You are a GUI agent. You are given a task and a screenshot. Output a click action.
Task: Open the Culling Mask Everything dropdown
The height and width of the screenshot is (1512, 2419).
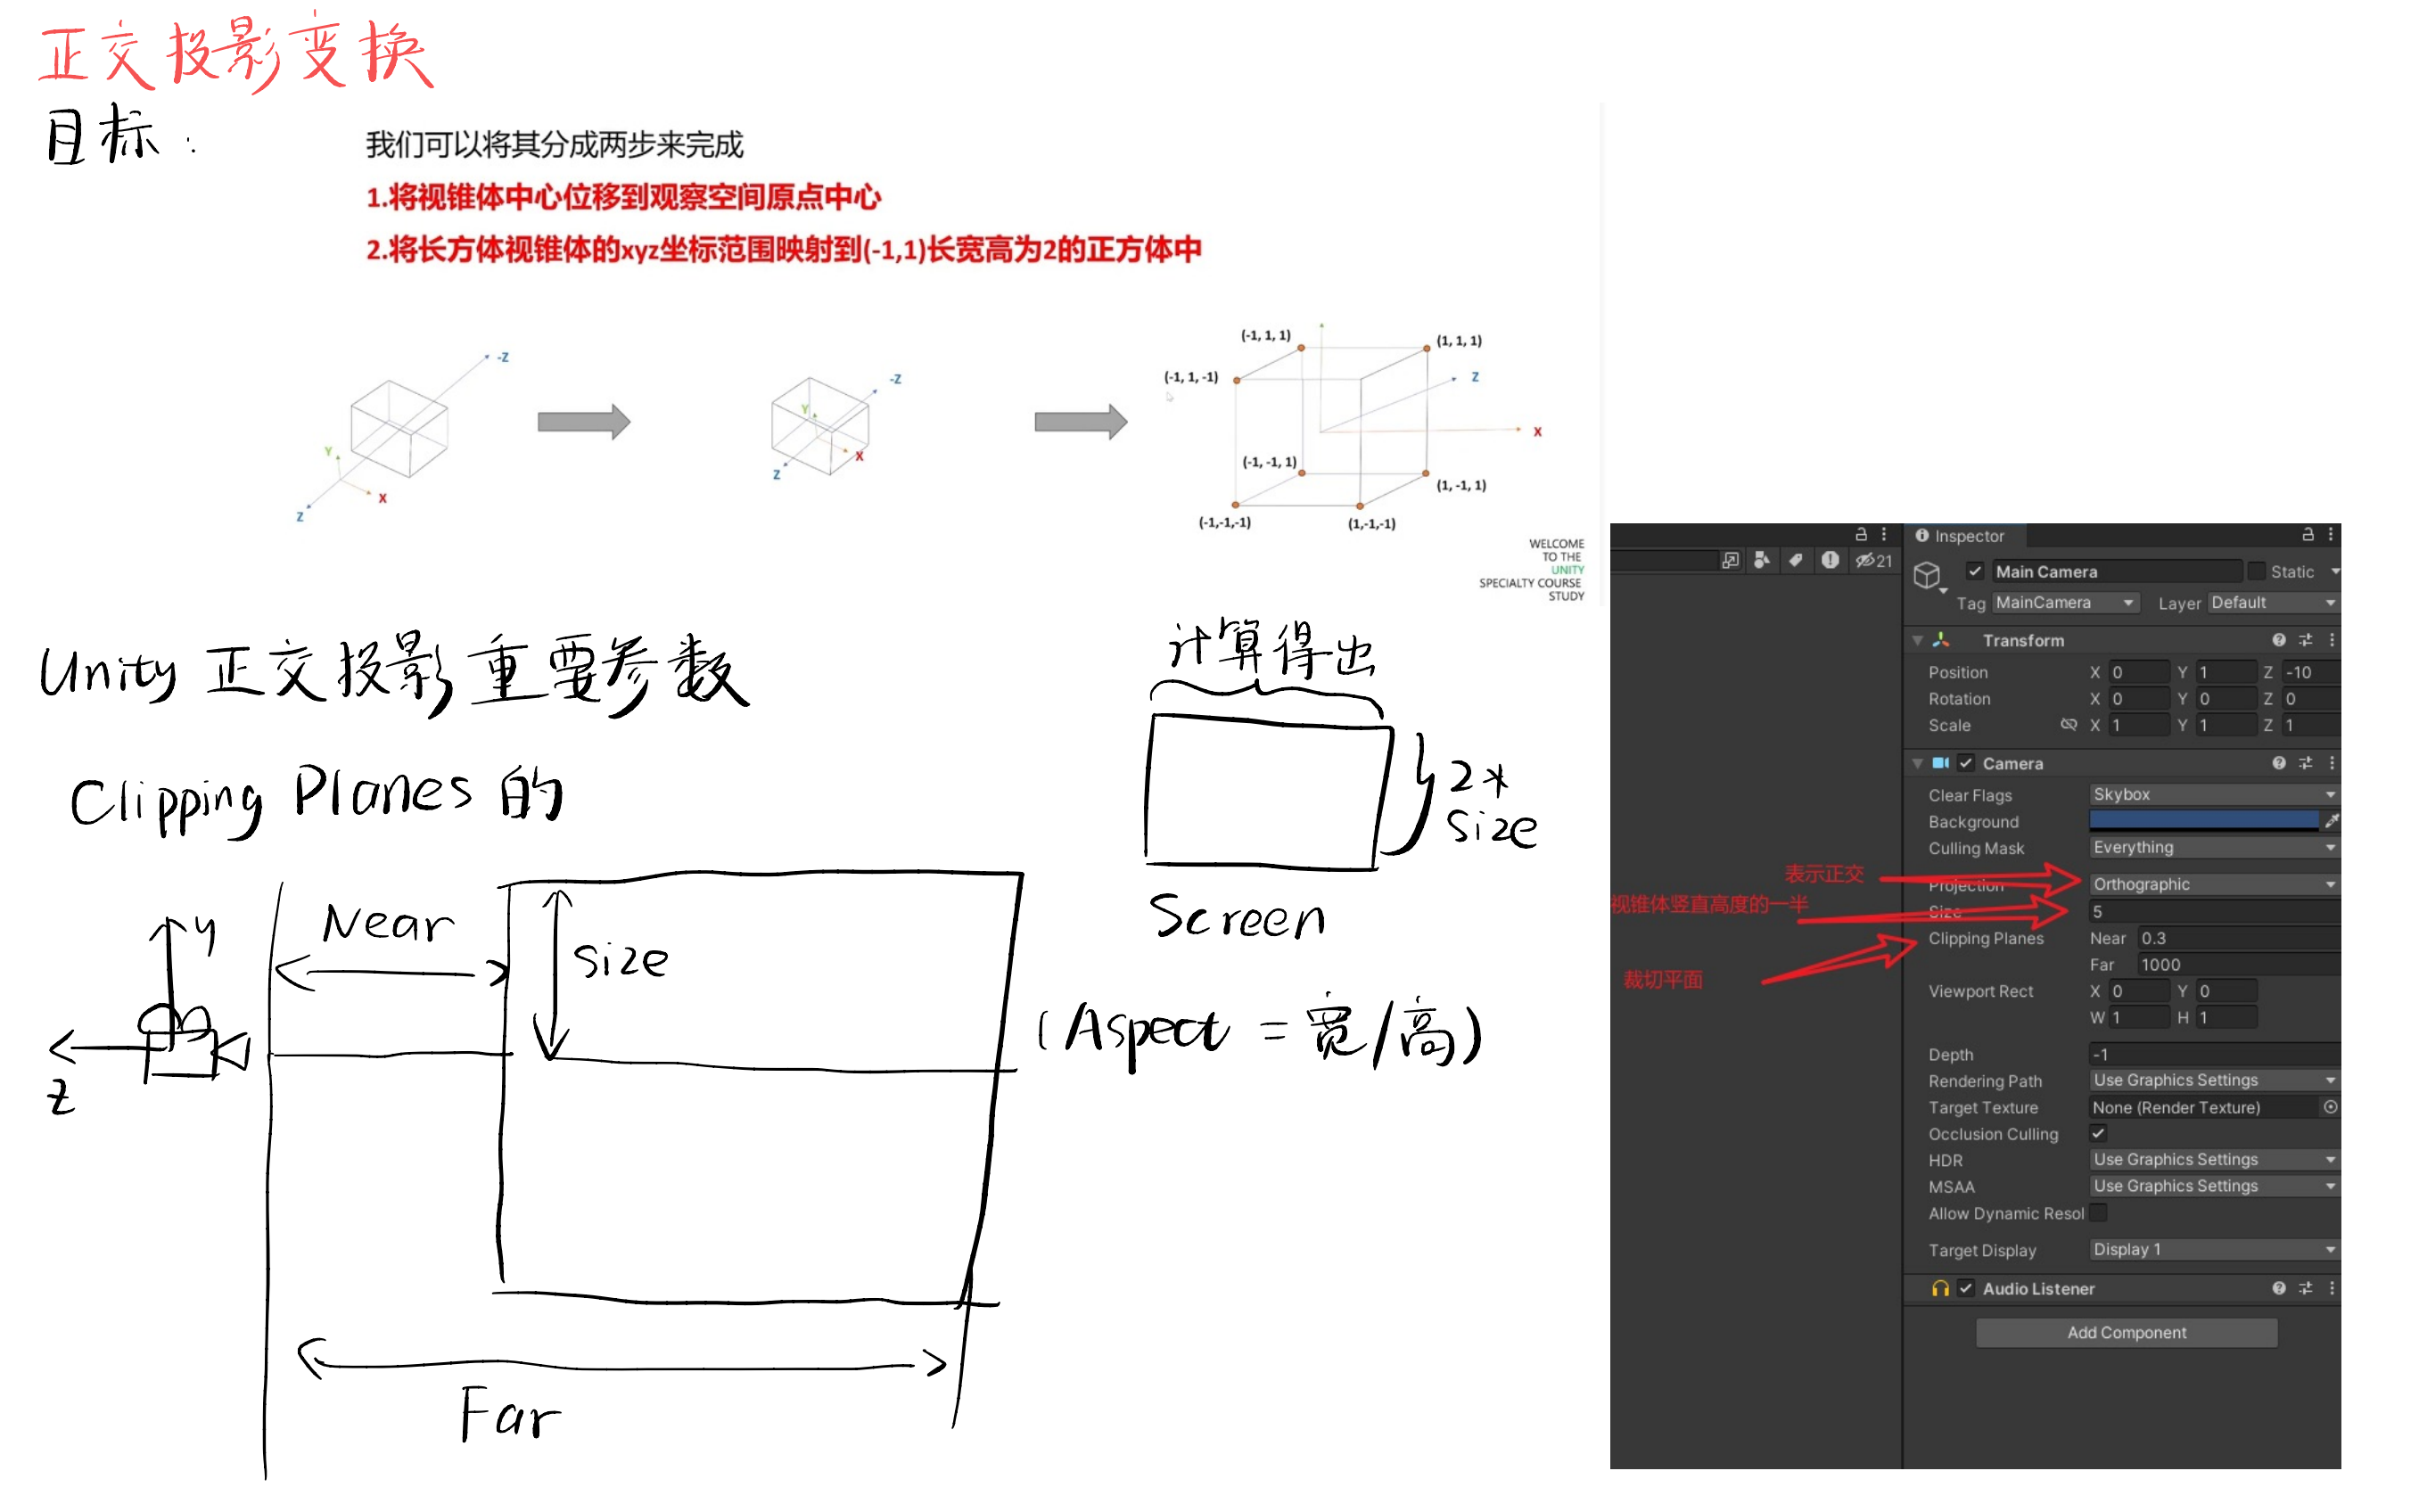coord(2214,847)
